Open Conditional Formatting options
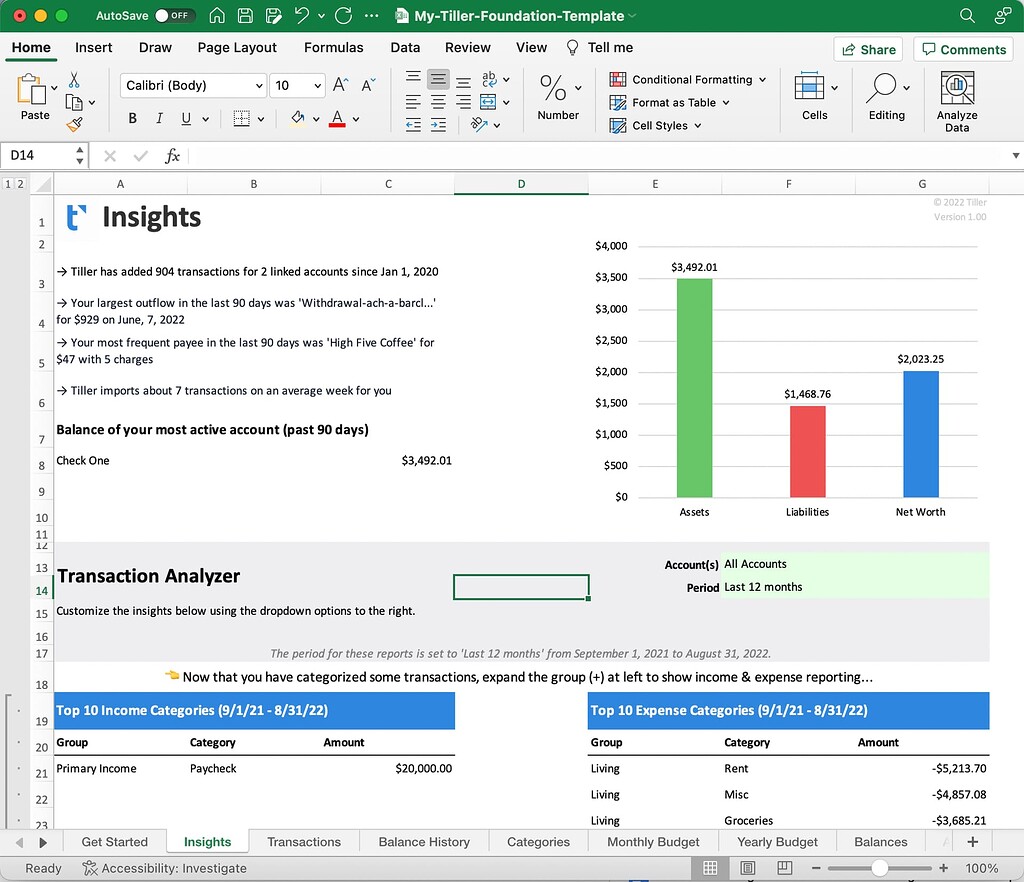The width and height of the screenshot is (1024, 882). [x=687, y=79]
